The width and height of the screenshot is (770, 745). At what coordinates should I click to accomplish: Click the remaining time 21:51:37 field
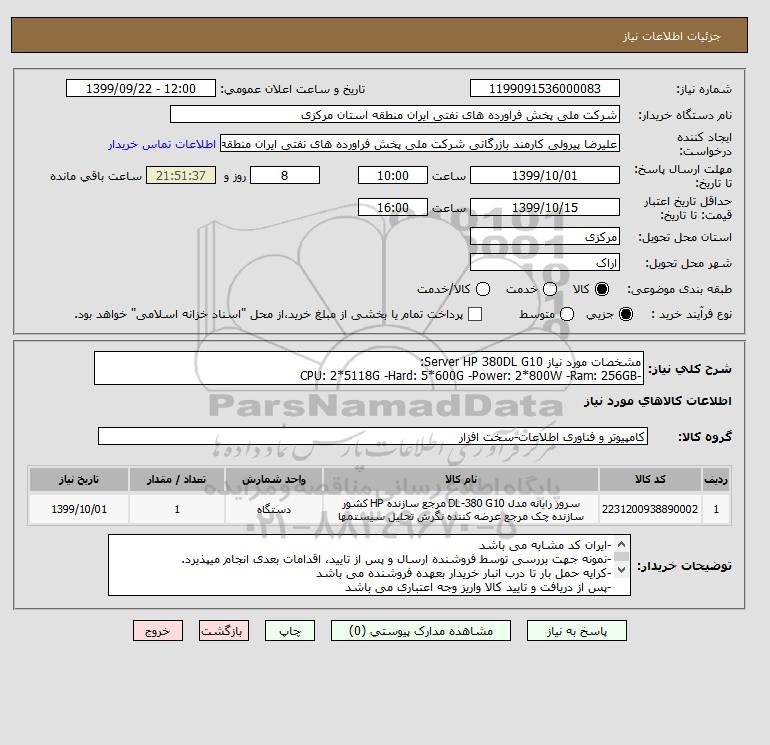(x=181, y=175)
